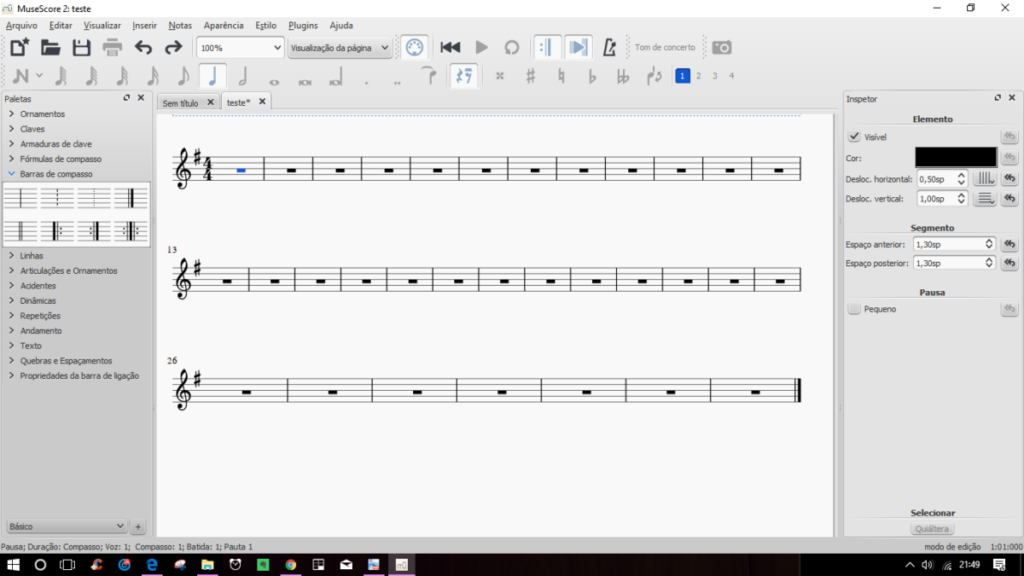Open the Visualização da página dropdown

coord(339,47)
